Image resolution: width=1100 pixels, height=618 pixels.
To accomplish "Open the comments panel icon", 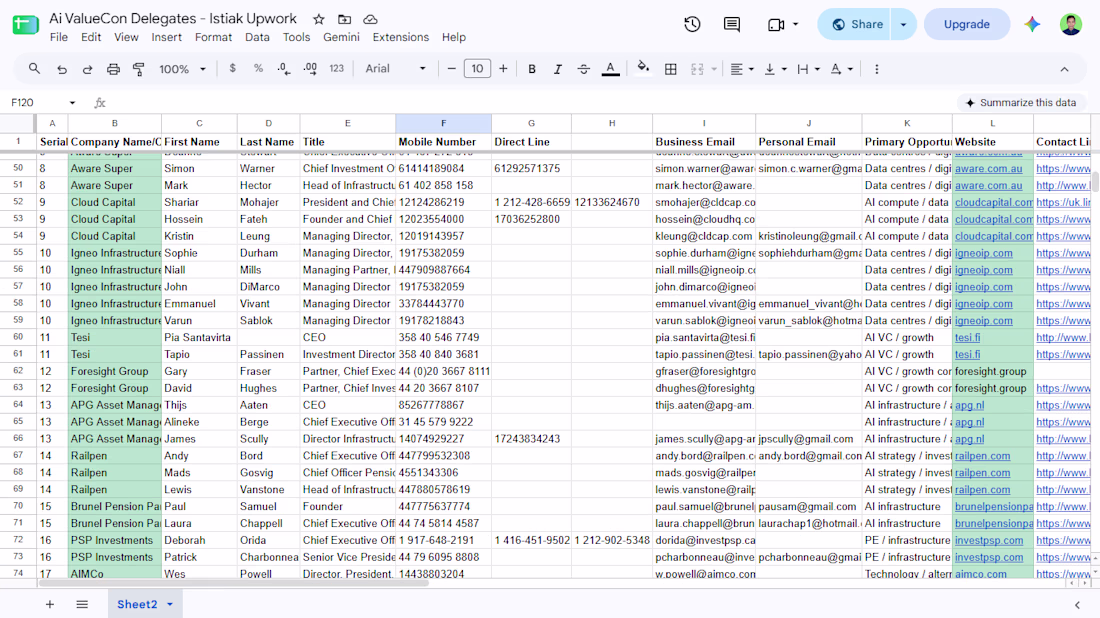I will (x=732, y=25).
